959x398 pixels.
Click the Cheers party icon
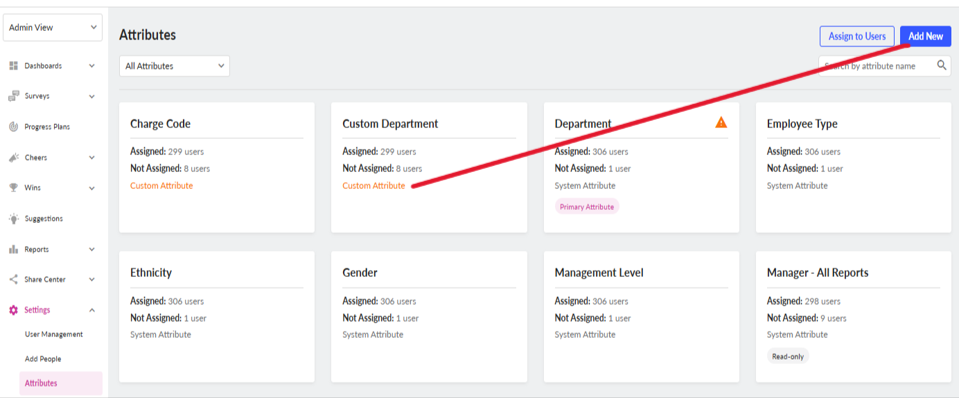pyautogui.click(x=13, y=157)
